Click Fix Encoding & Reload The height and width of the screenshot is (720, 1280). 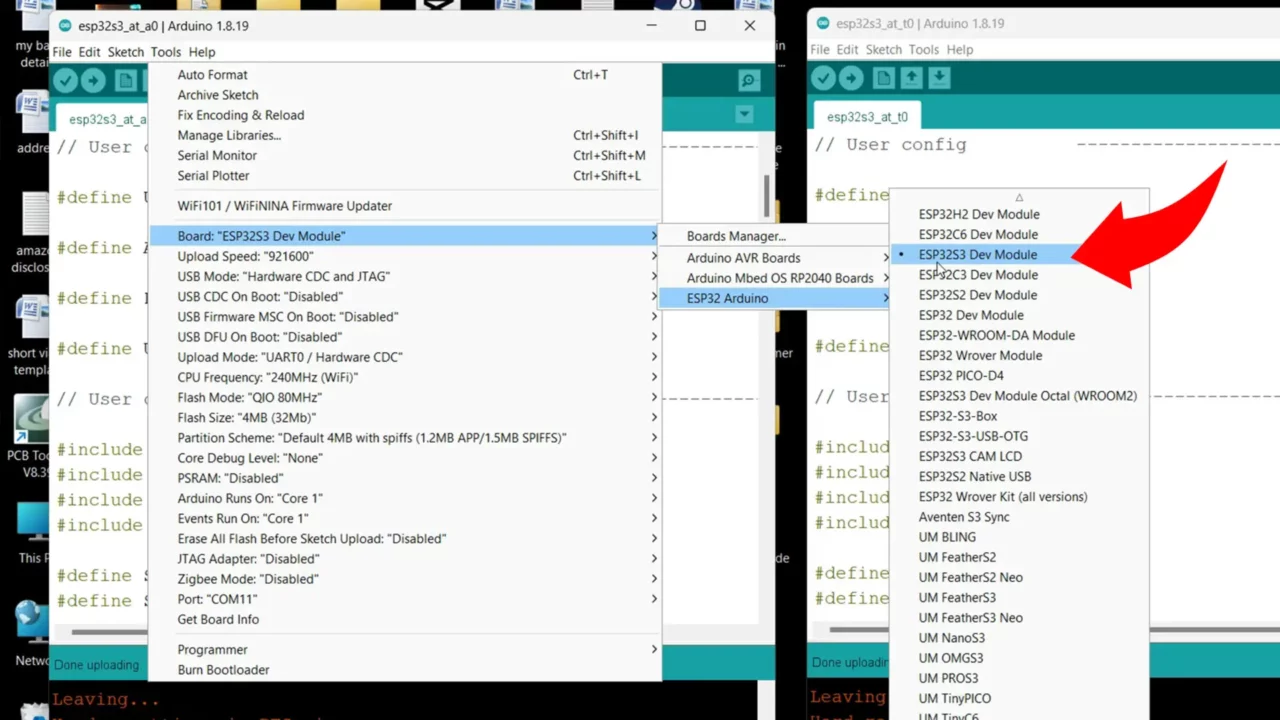tap(405, 115)
